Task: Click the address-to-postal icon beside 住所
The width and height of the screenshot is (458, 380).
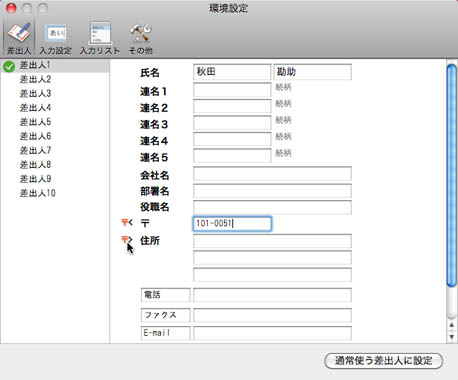Action: tap(127, 240)
